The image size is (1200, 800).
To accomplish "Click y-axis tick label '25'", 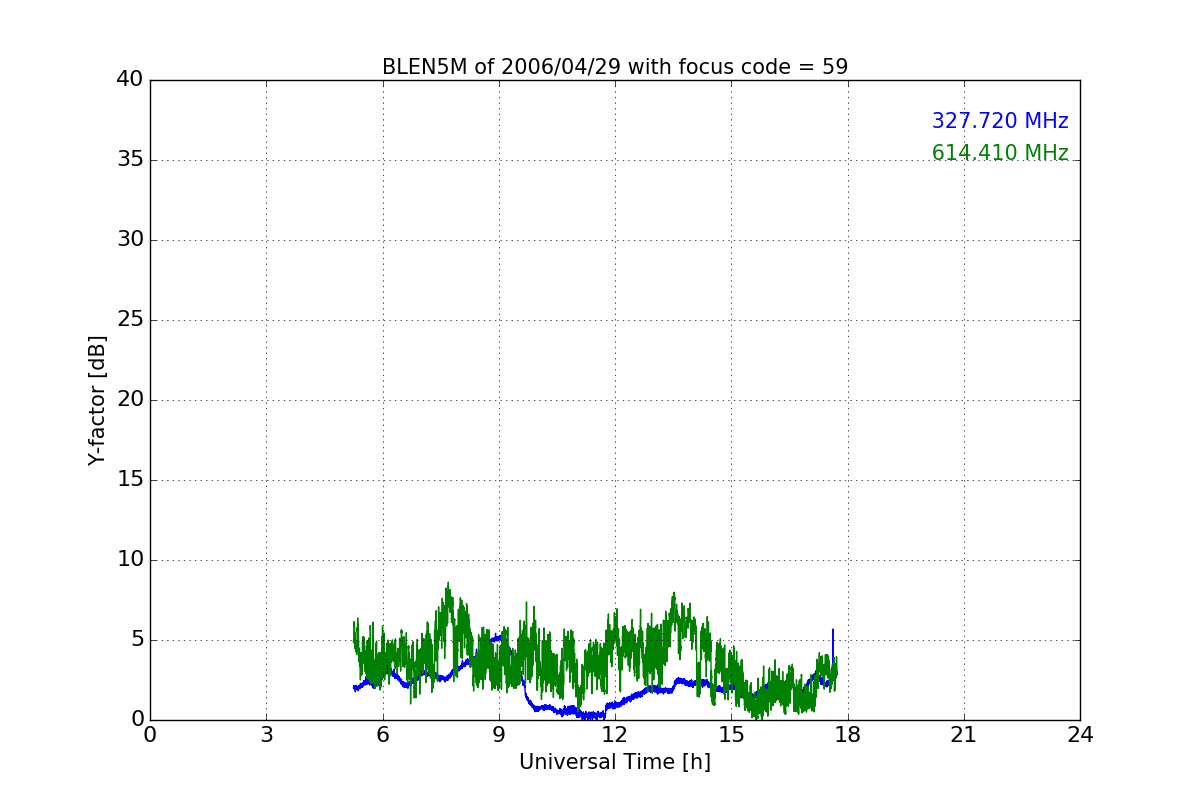I will click(x=130, y=320).
